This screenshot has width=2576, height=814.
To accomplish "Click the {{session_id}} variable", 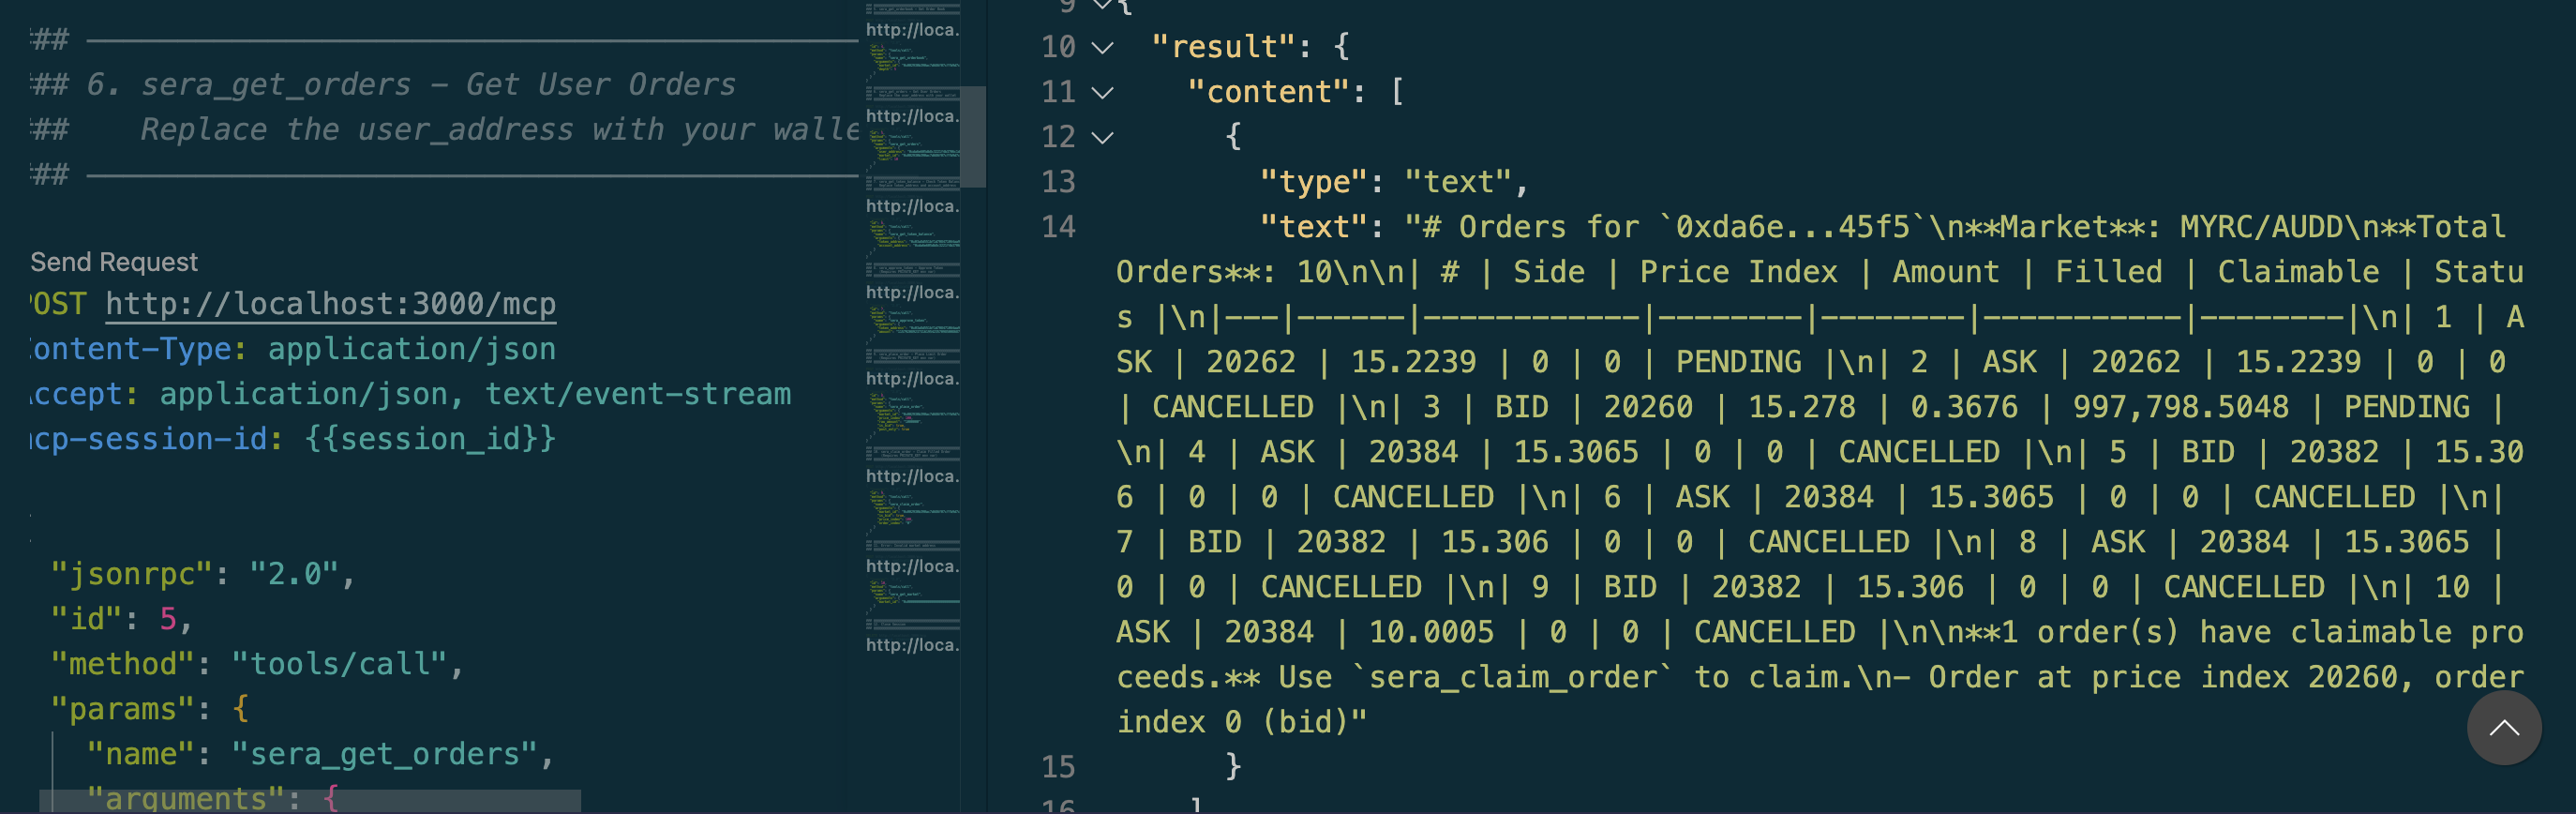I will tap(430, 439).
